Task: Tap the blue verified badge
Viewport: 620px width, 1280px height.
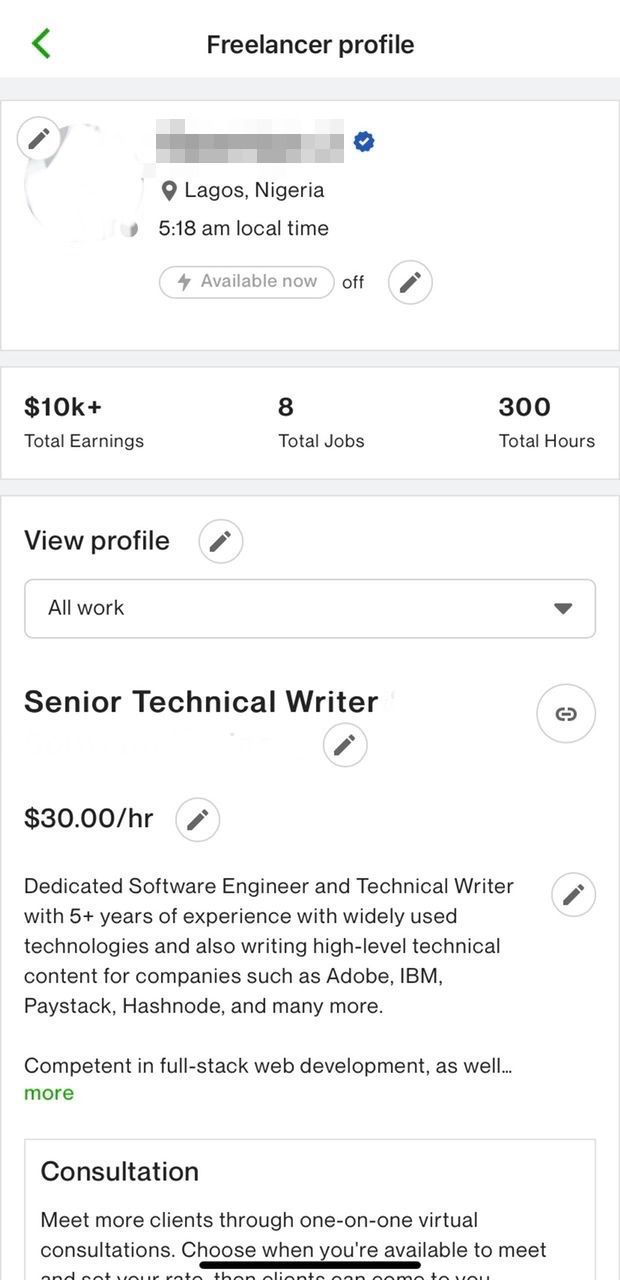Action: [x=364, y=142]
